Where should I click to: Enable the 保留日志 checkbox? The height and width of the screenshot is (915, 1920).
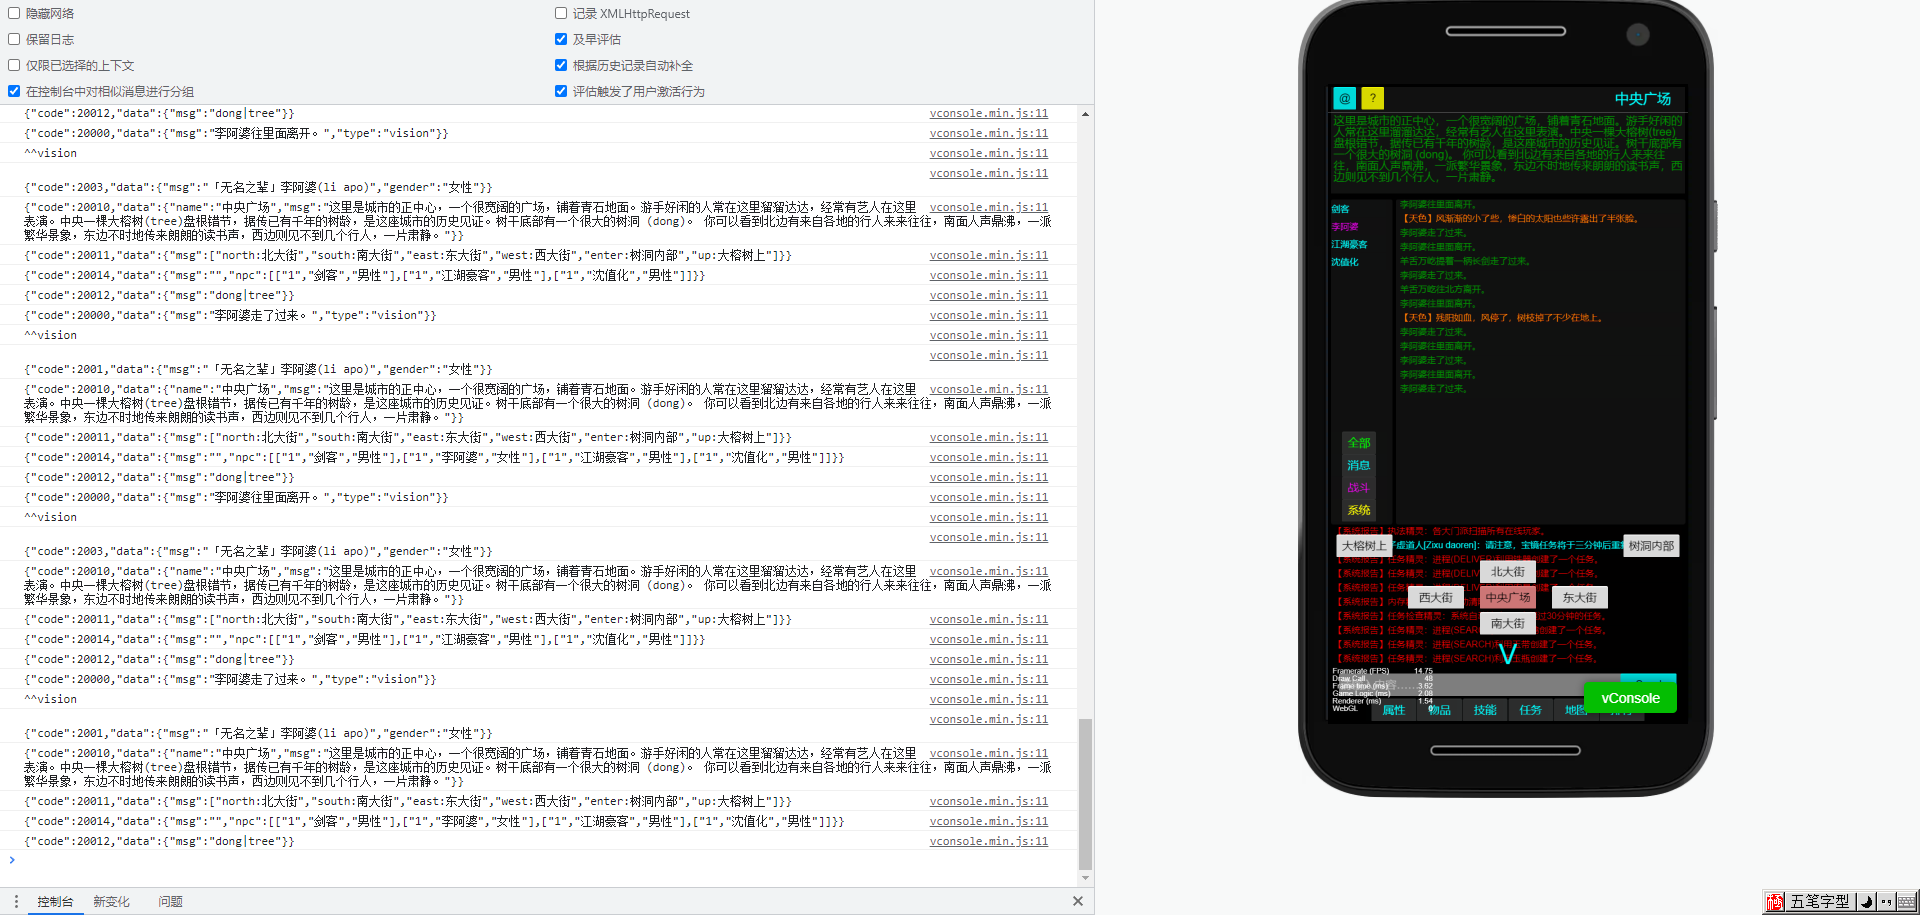[14, 39]
